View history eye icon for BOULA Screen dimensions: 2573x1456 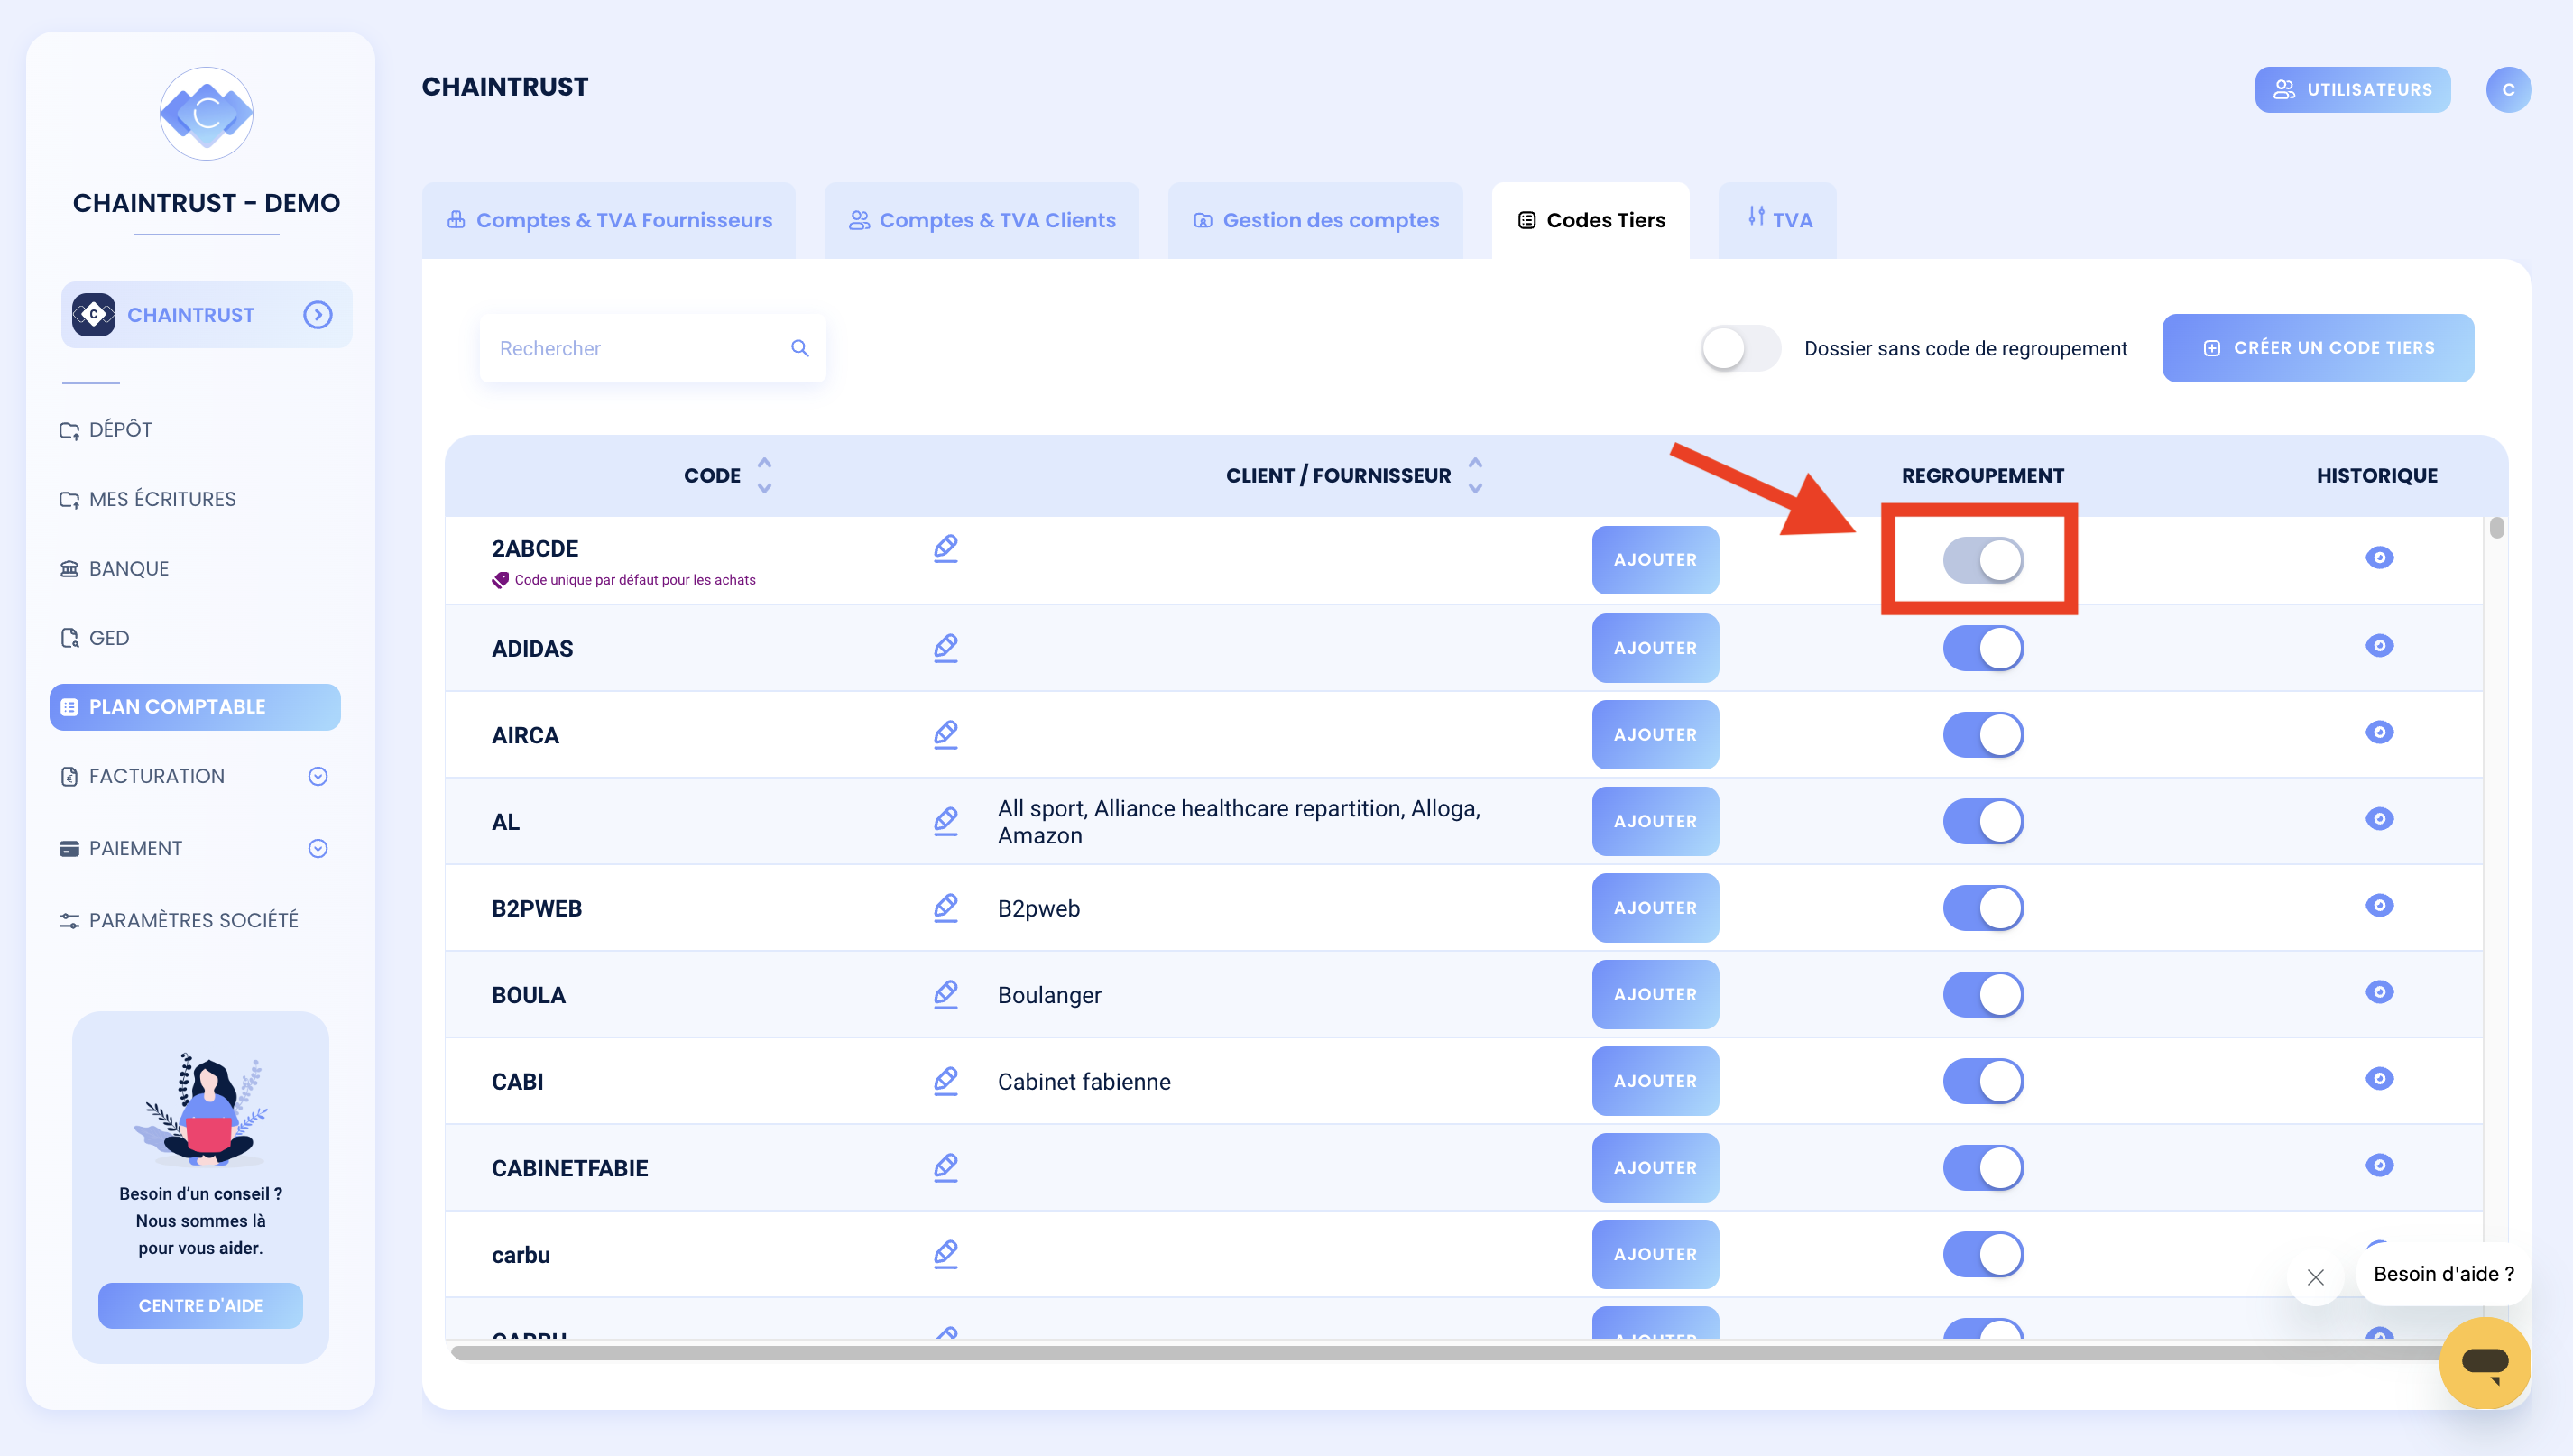pos(2379,991)
